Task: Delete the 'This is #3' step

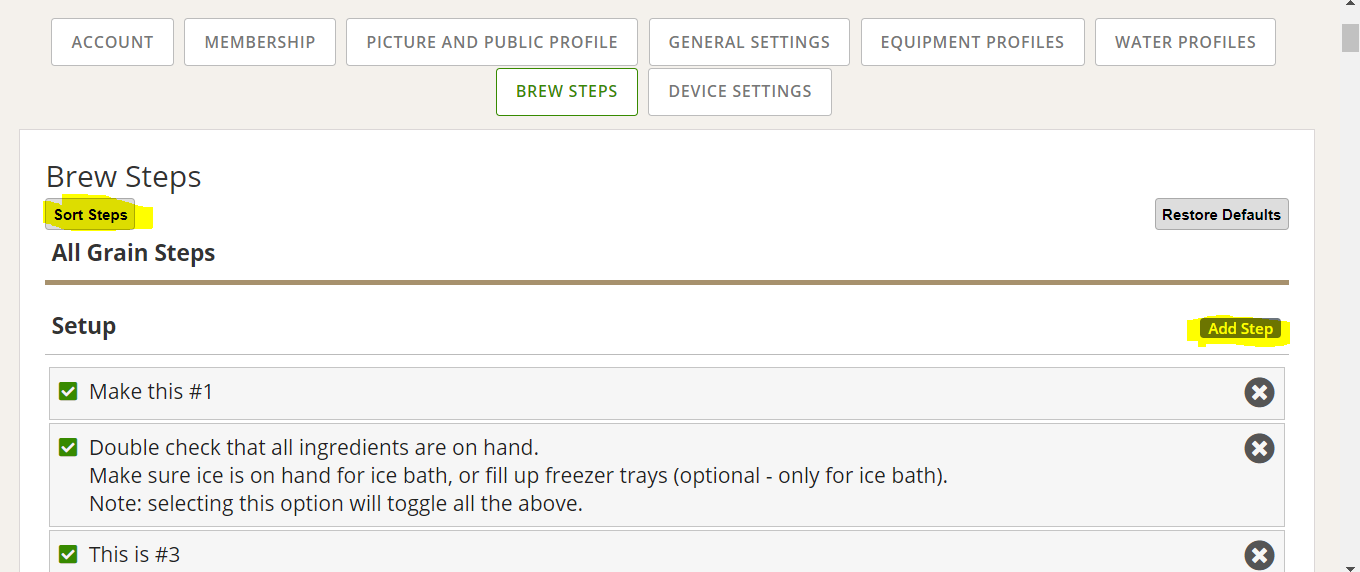Action: pos(1259,555)
